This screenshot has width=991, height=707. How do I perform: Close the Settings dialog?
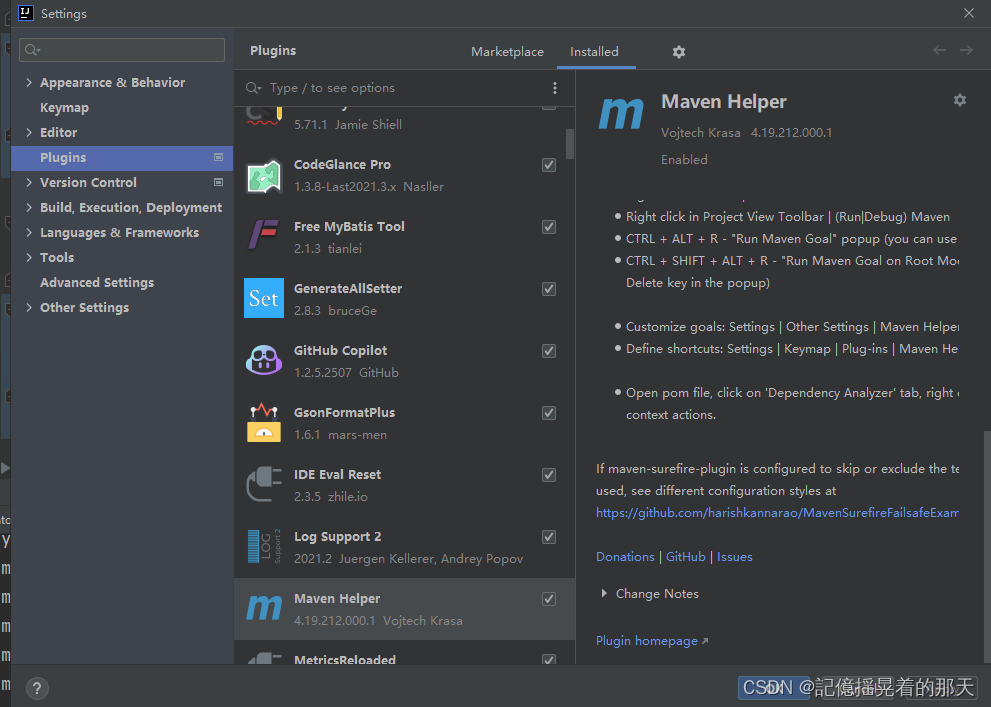coord(968,13)
